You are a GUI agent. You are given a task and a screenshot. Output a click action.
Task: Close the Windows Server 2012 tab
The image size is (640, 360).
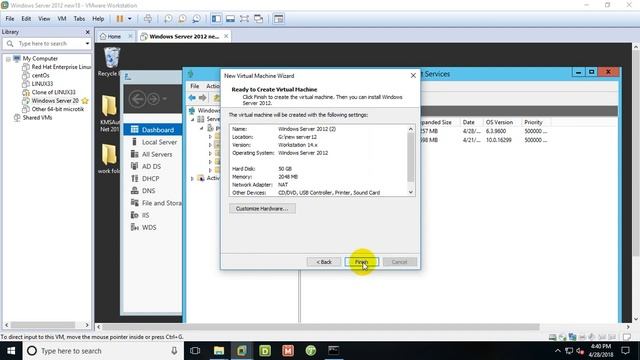coord(226,36)
